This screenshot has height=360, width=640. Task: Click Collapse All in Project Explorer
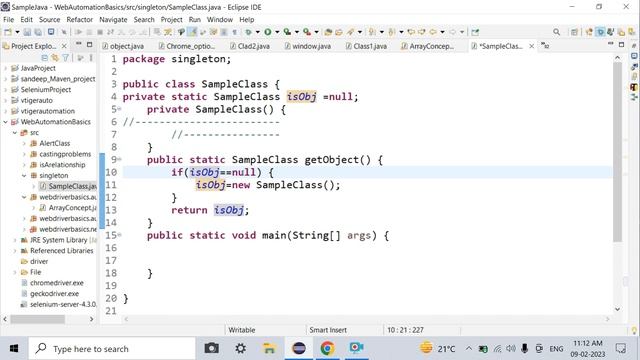[45, 58]
